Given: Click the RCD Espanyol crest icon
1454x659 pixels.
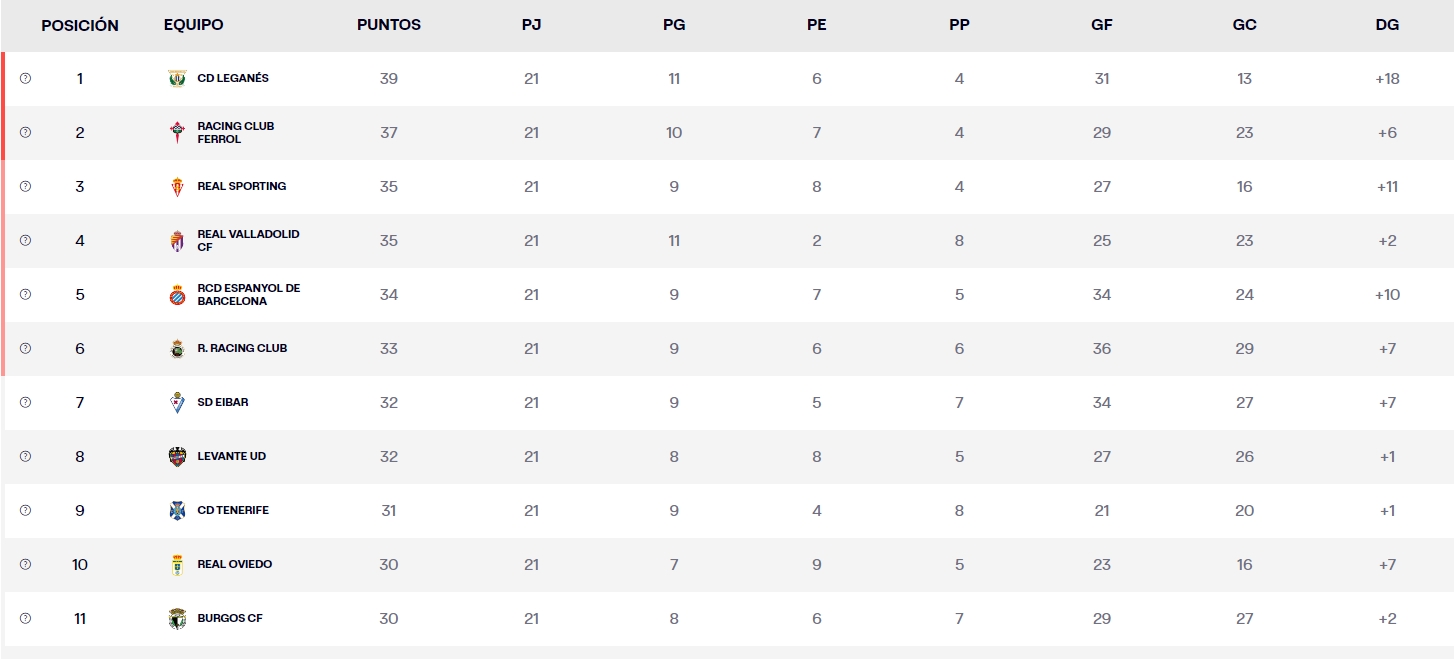Looking at the screenshot, I should 177,295.
